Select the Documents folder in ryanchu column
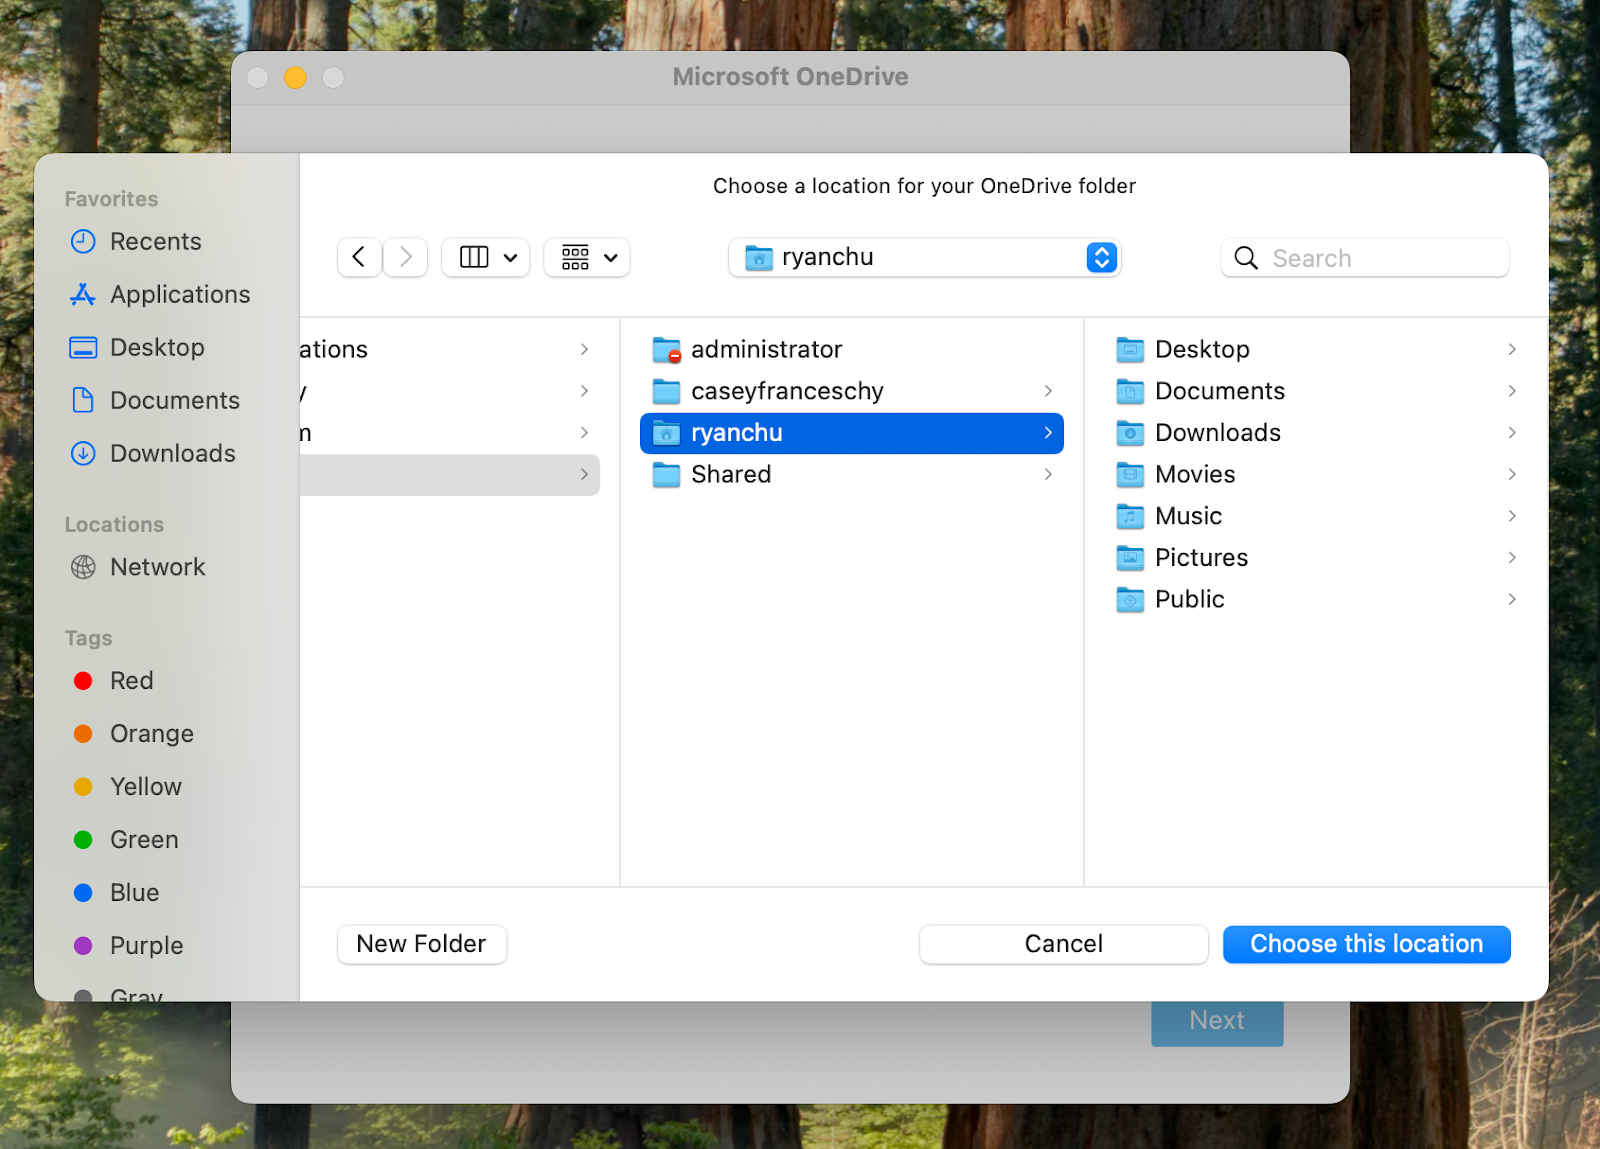Screen dimensions: 1600x1149 click(1317, 391)
